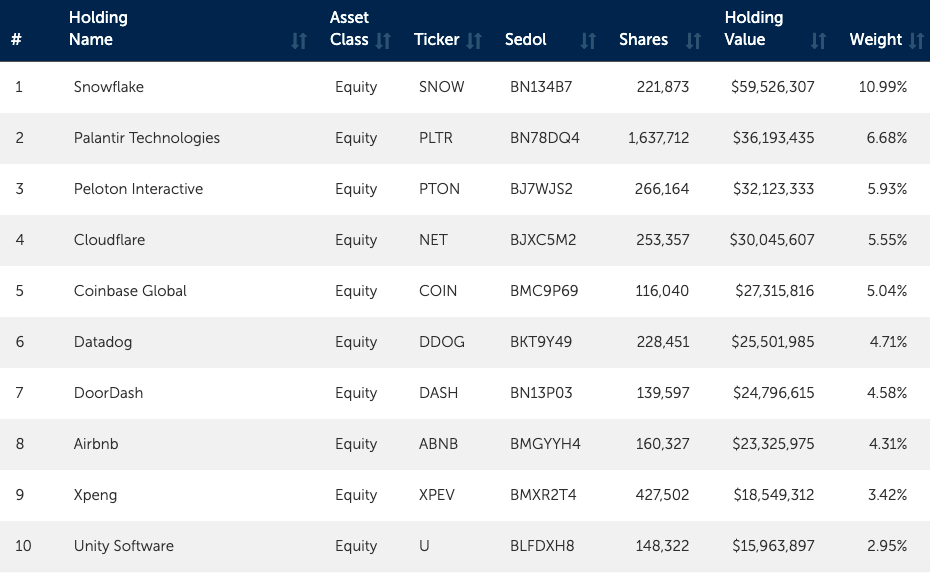Viewport: 930px width, 573px height.
Task: Sort by Sedol arrows icon
Action: 588,40
